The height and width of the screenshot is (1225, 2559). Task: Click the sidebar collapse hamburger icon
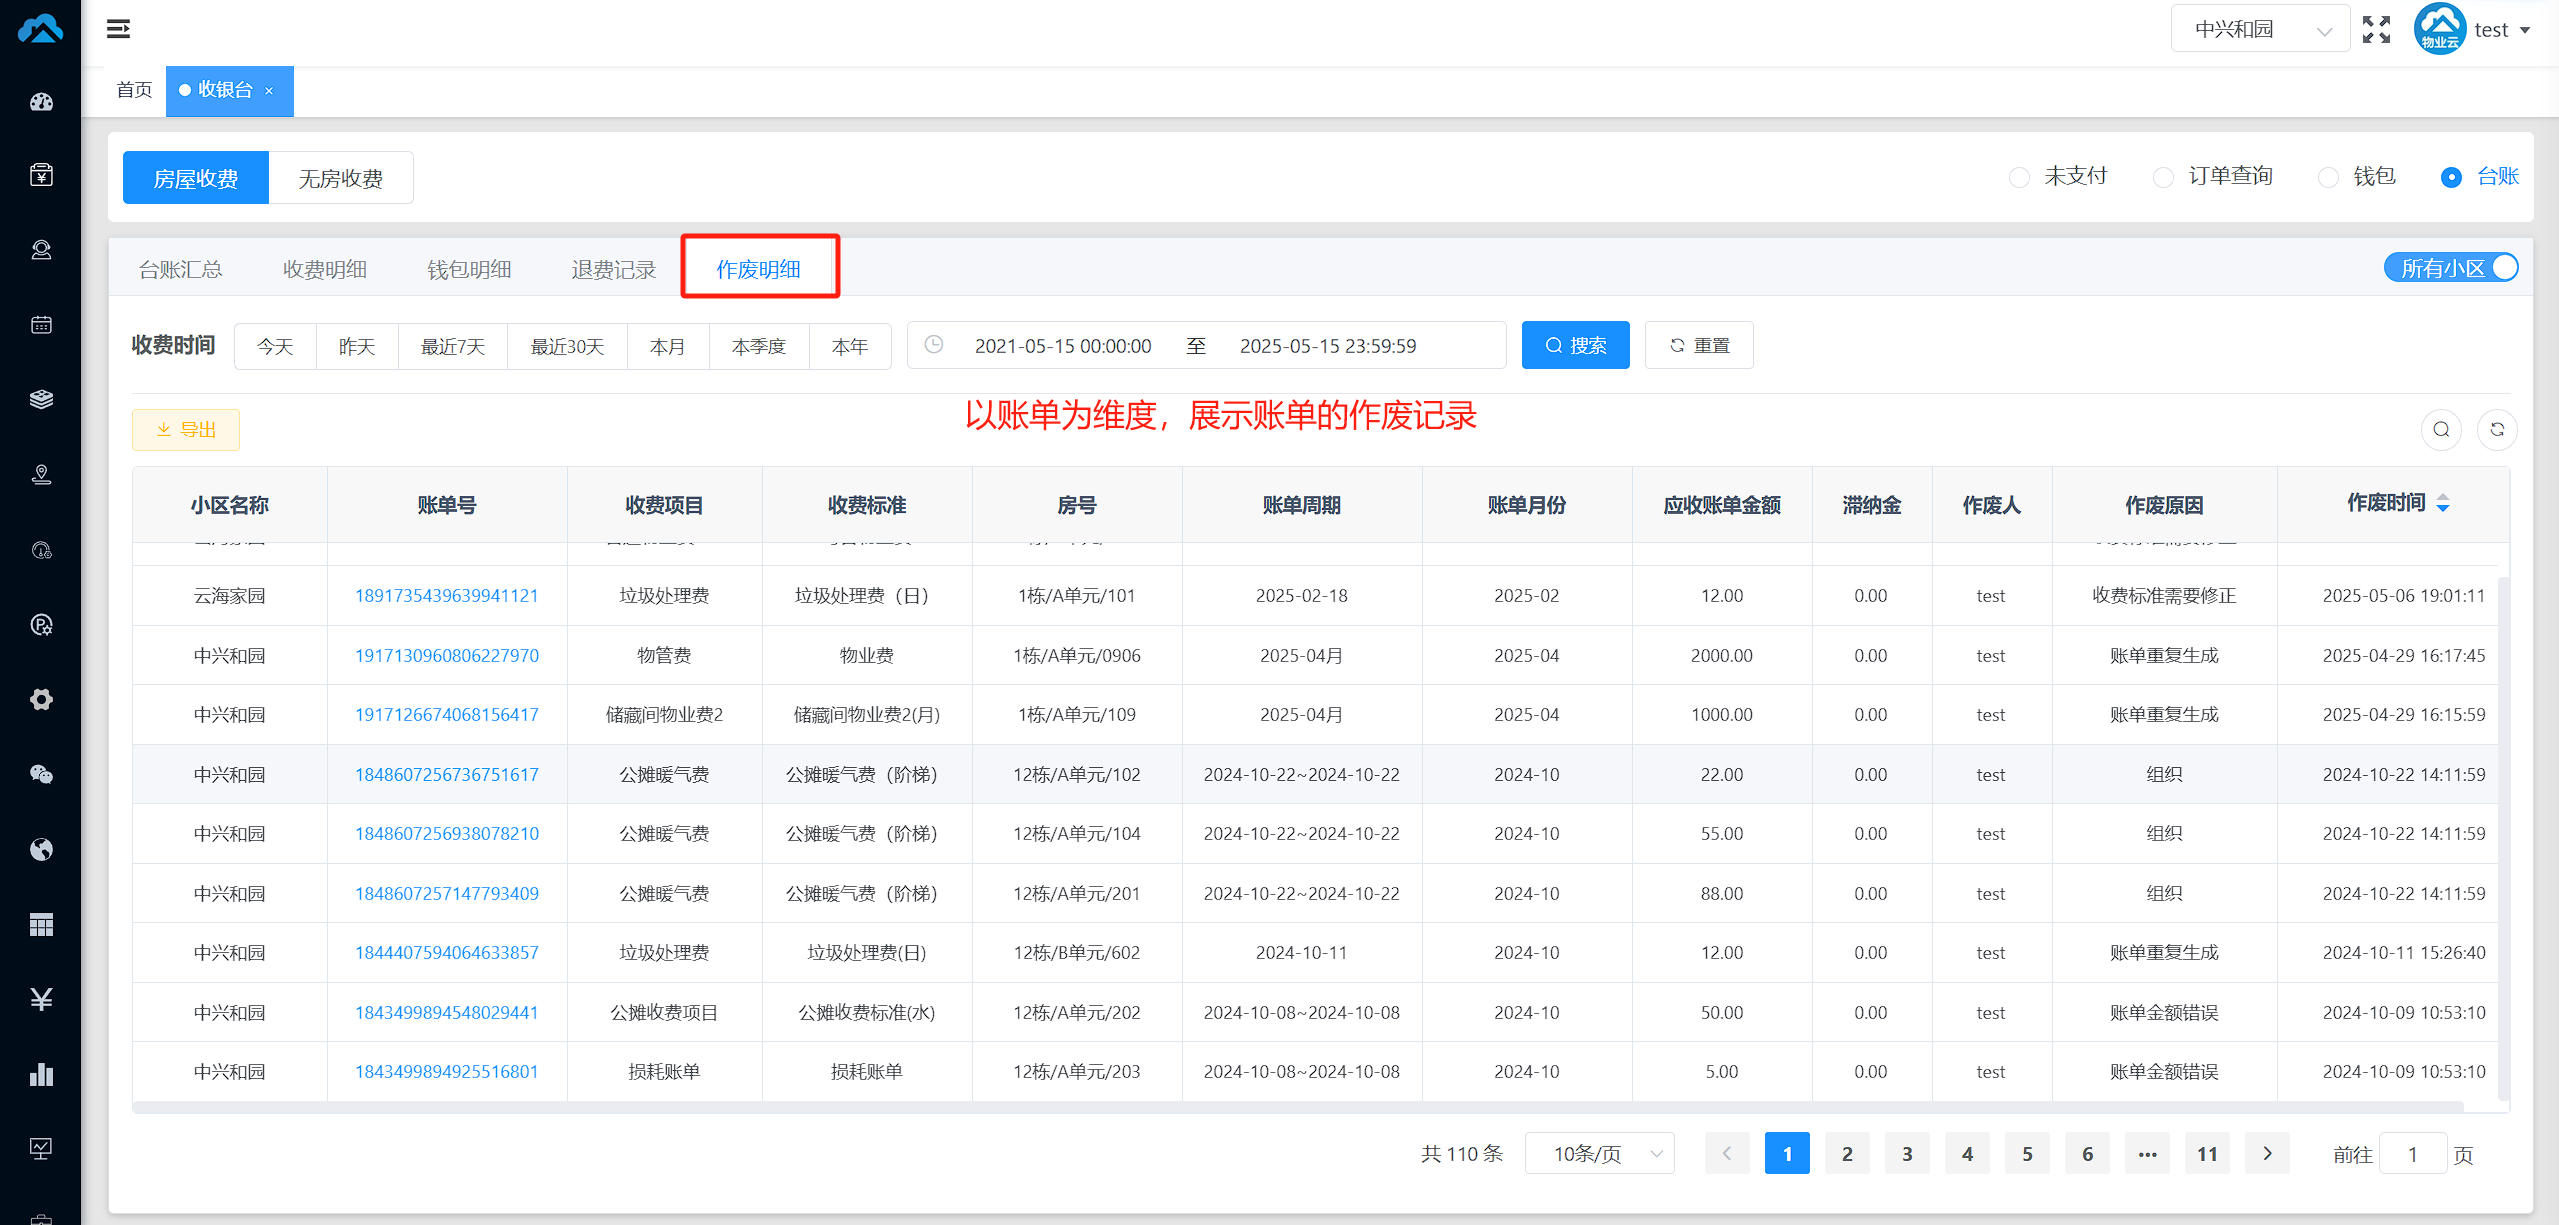tap(118, 29)
